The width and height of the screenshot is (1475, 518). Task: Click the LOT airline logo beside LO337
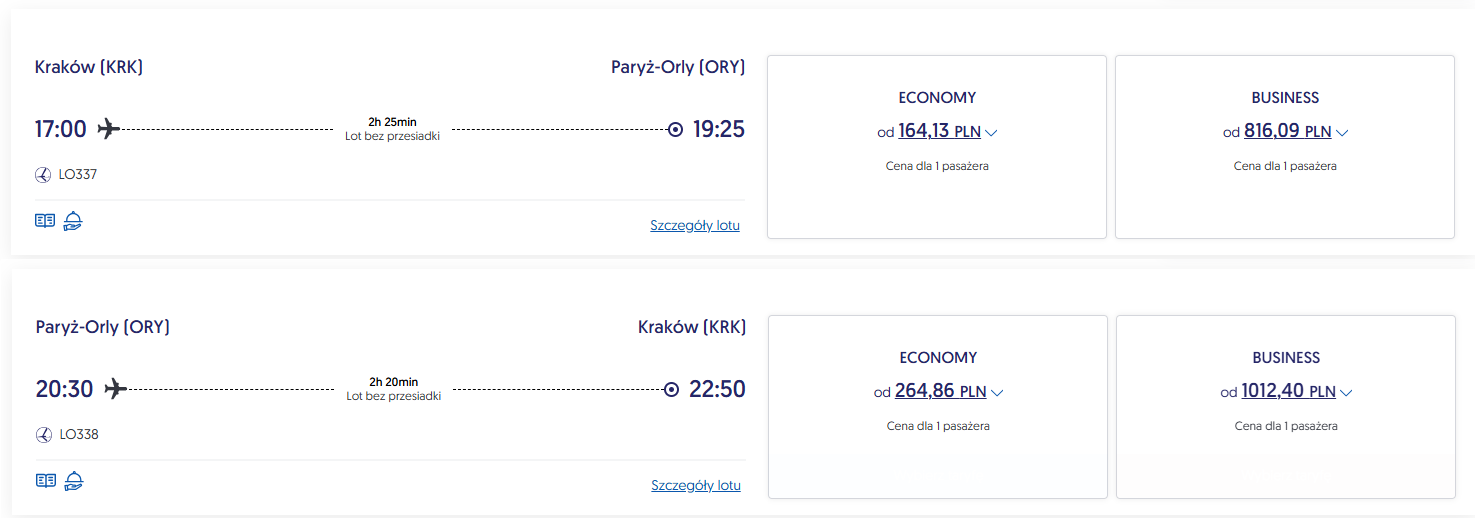point(43,175)
